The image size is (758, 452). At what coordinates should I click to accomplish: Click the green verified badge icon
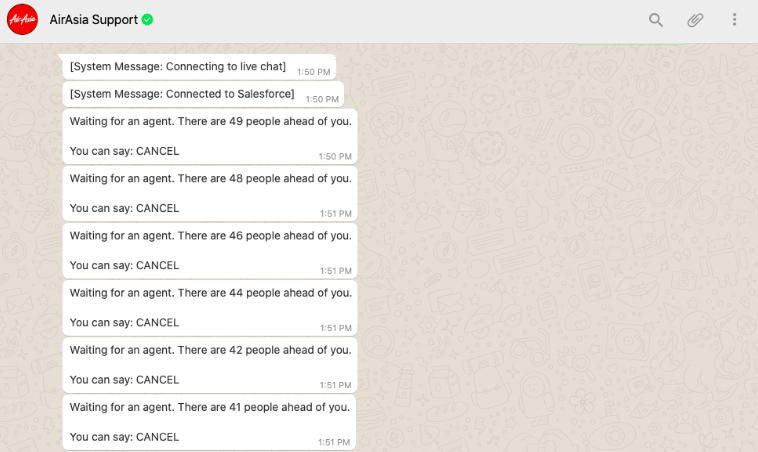click(x=147, y=20)
